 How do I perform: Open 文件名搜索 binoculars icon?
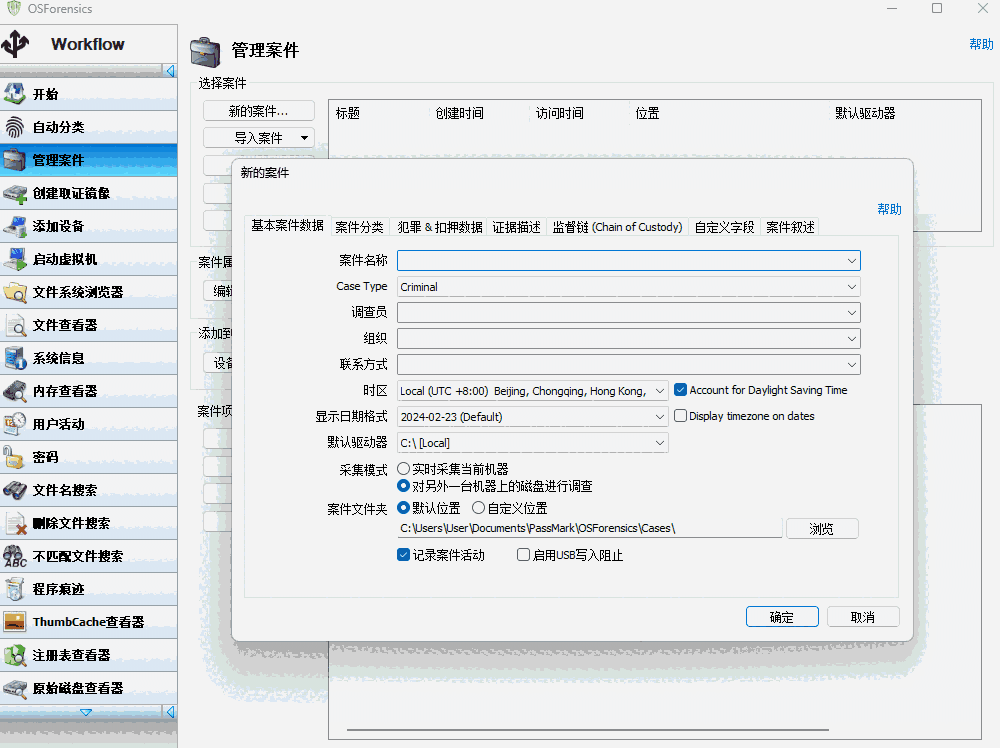coord(15,490)
